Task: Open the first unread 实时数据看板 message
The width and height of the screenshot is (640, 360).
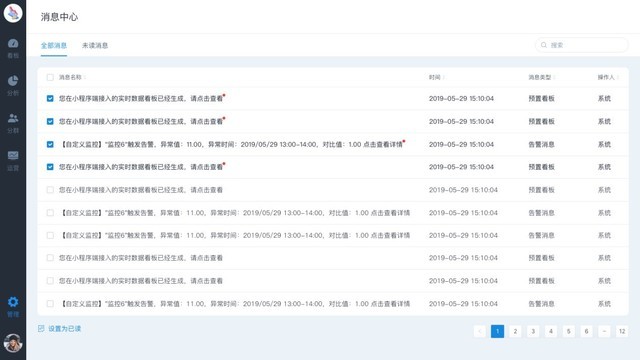Action: 141,98
